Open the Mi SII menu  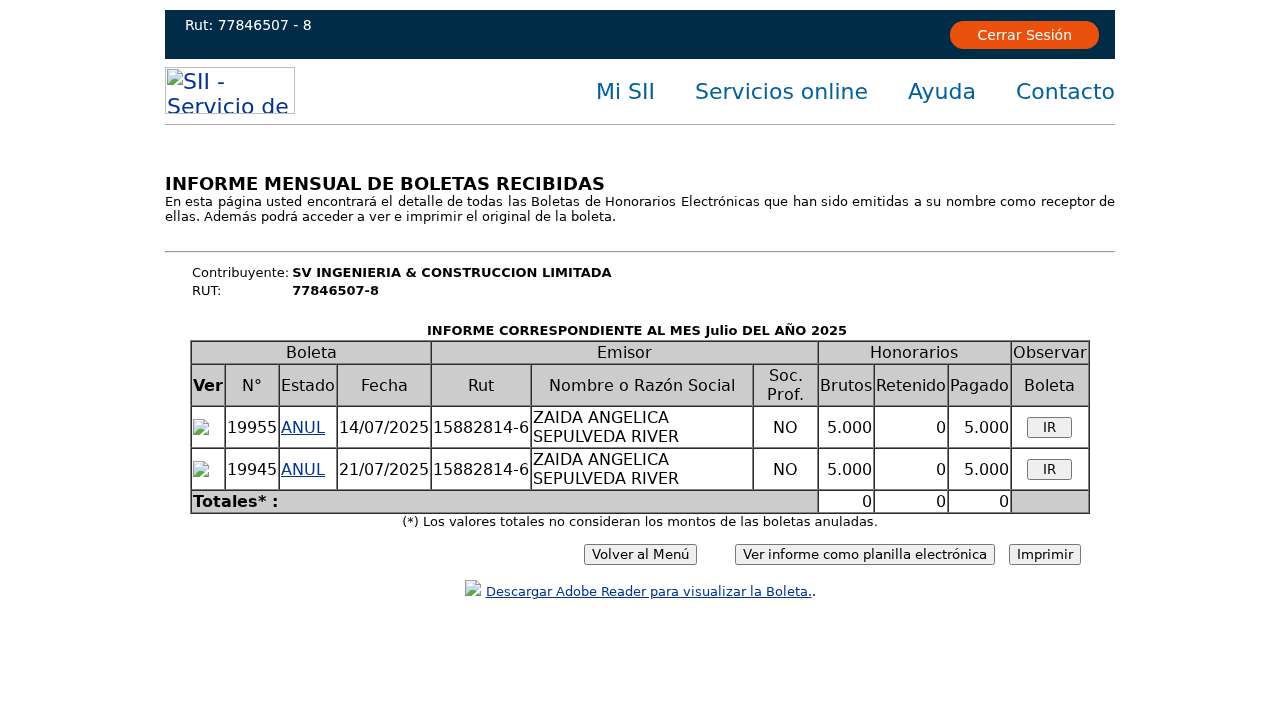click(x=625, y=92)
